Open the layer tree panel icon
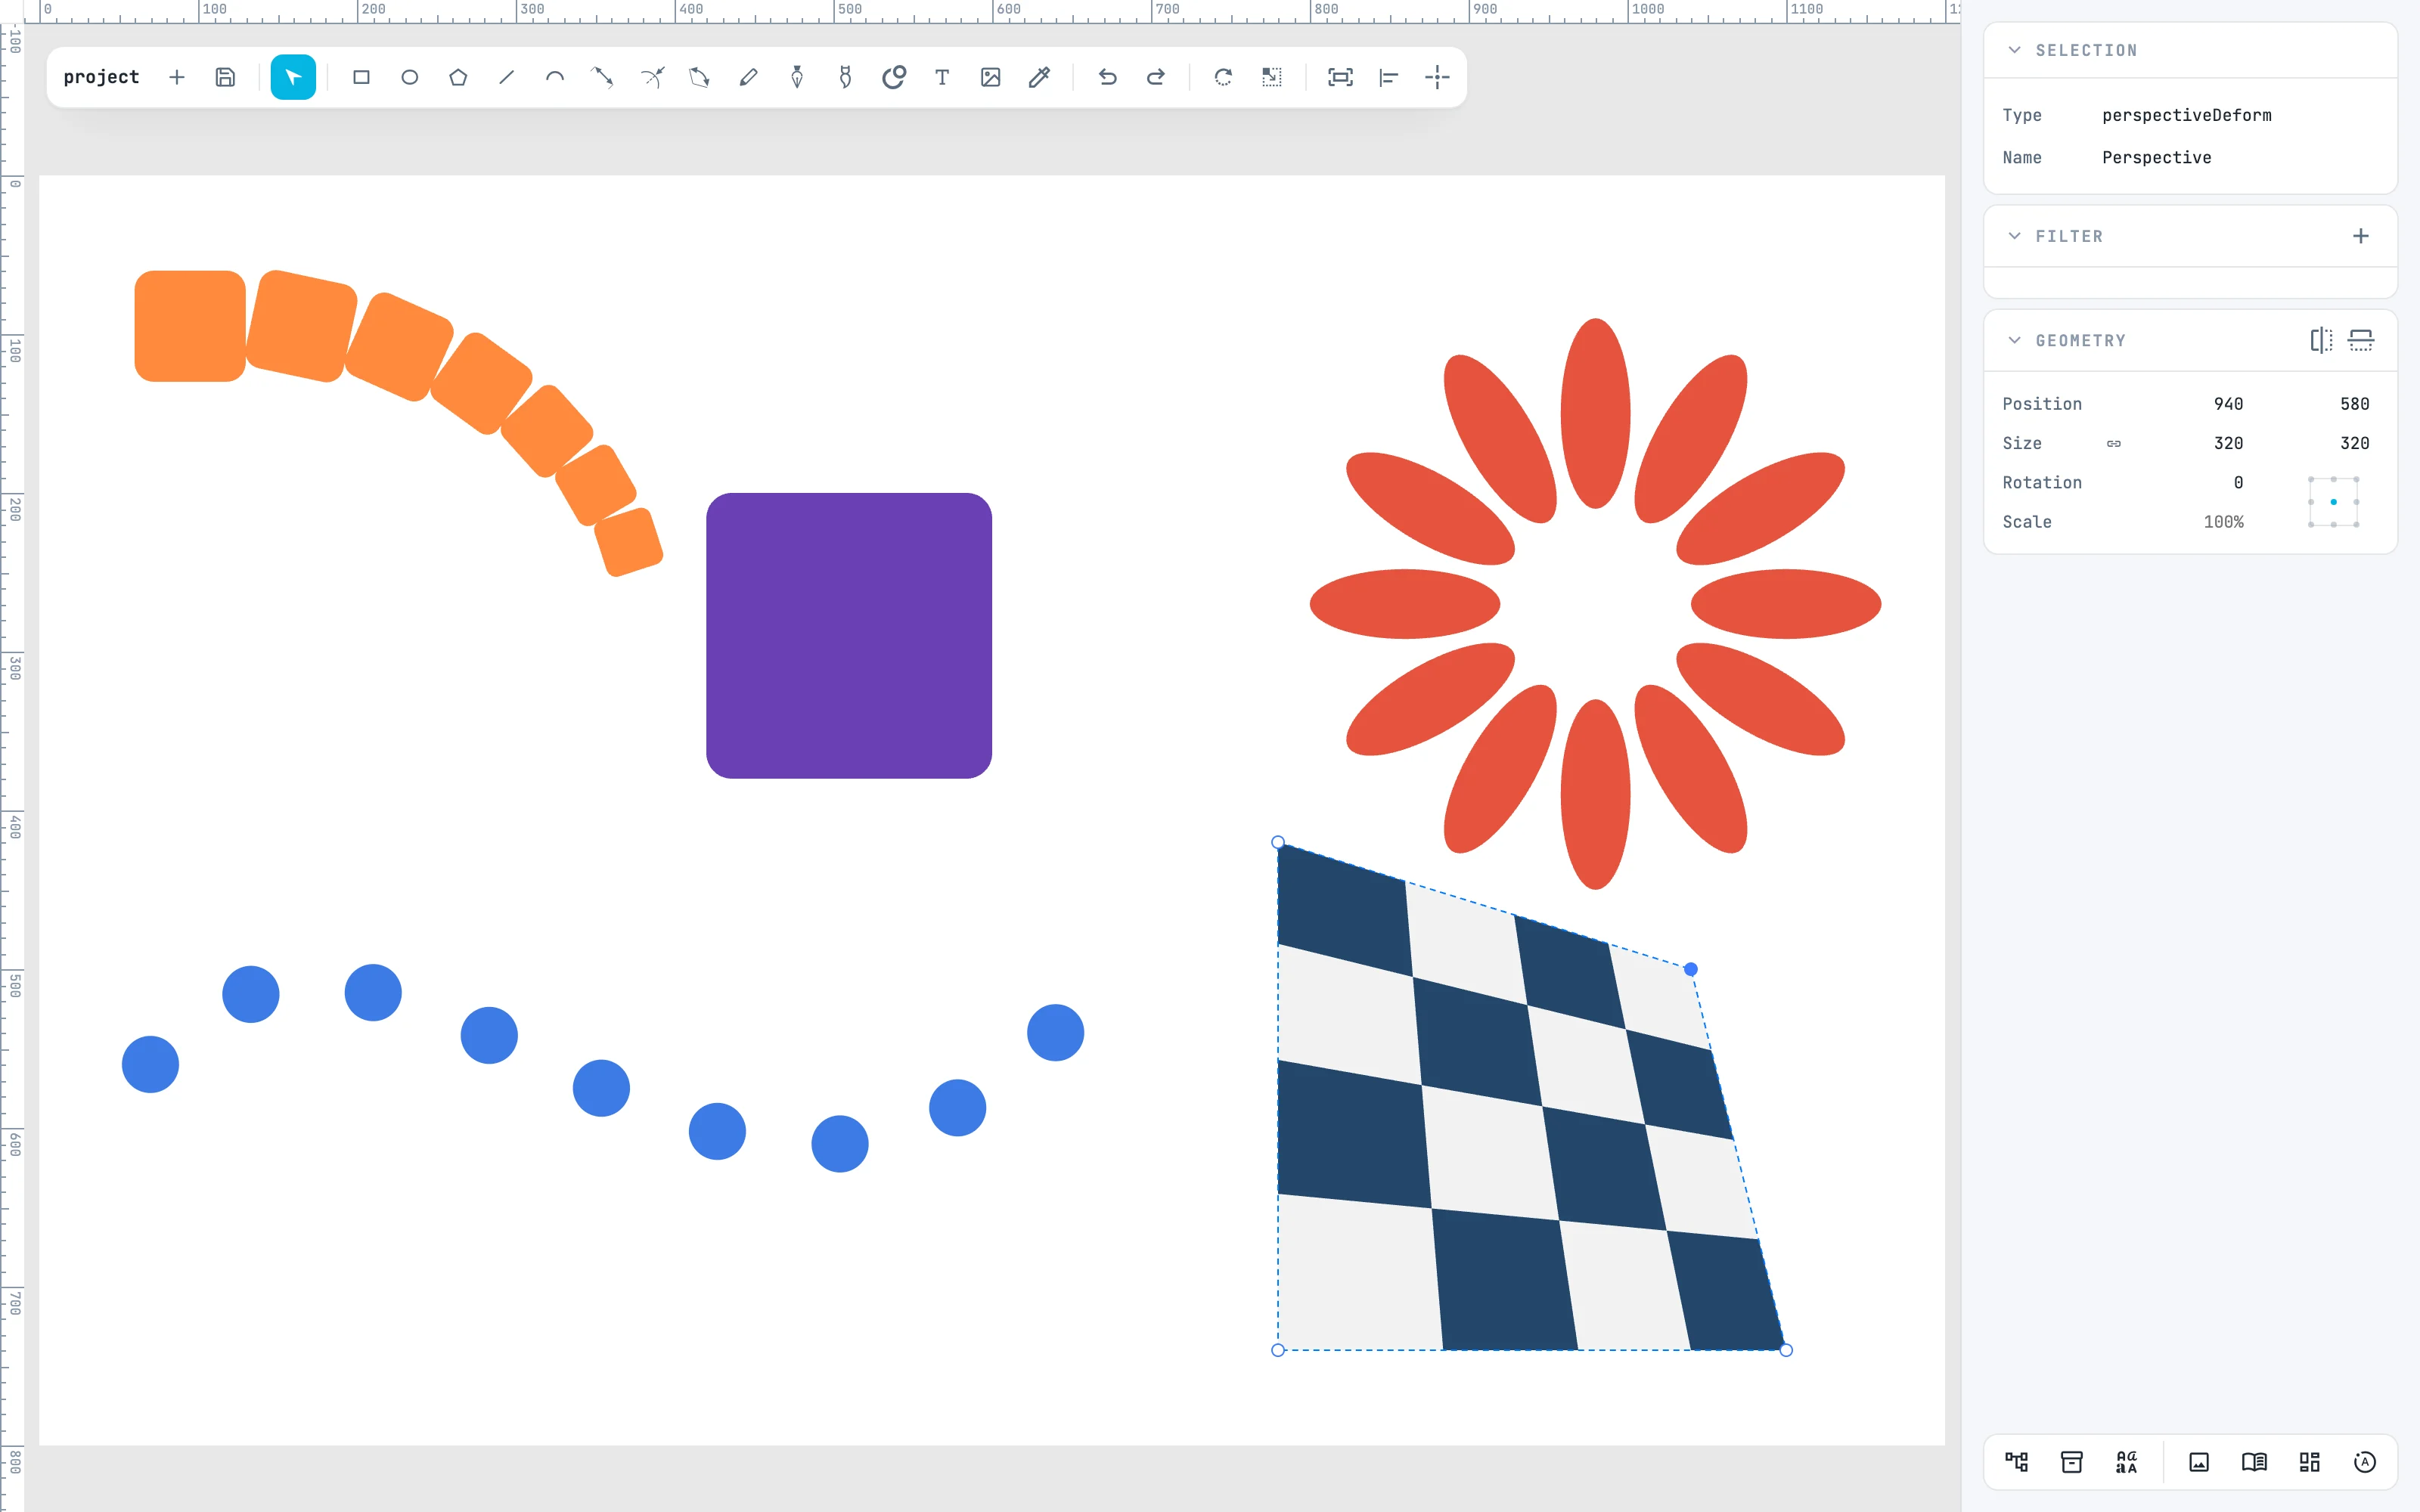2420x1512 pixels. [x=2016, y=1462]
